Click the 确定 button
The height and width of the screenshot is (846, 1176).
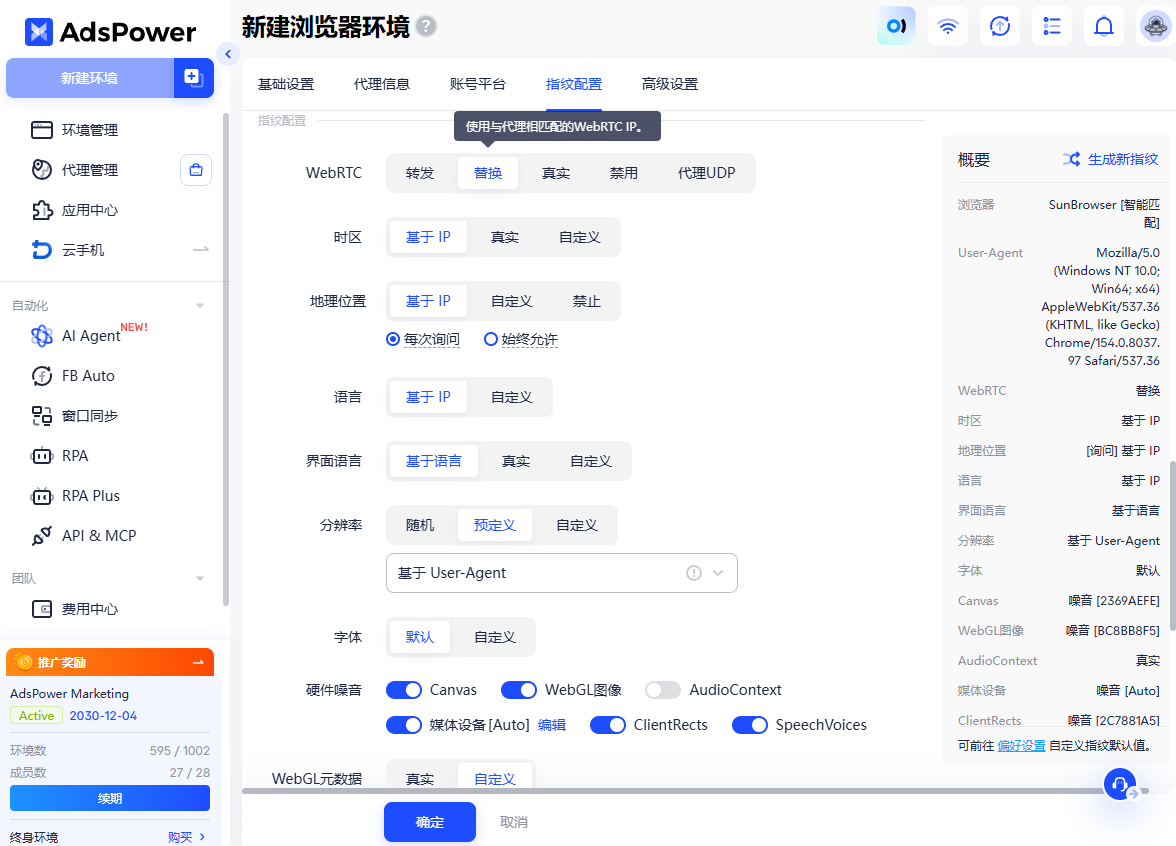pos(430,822)
